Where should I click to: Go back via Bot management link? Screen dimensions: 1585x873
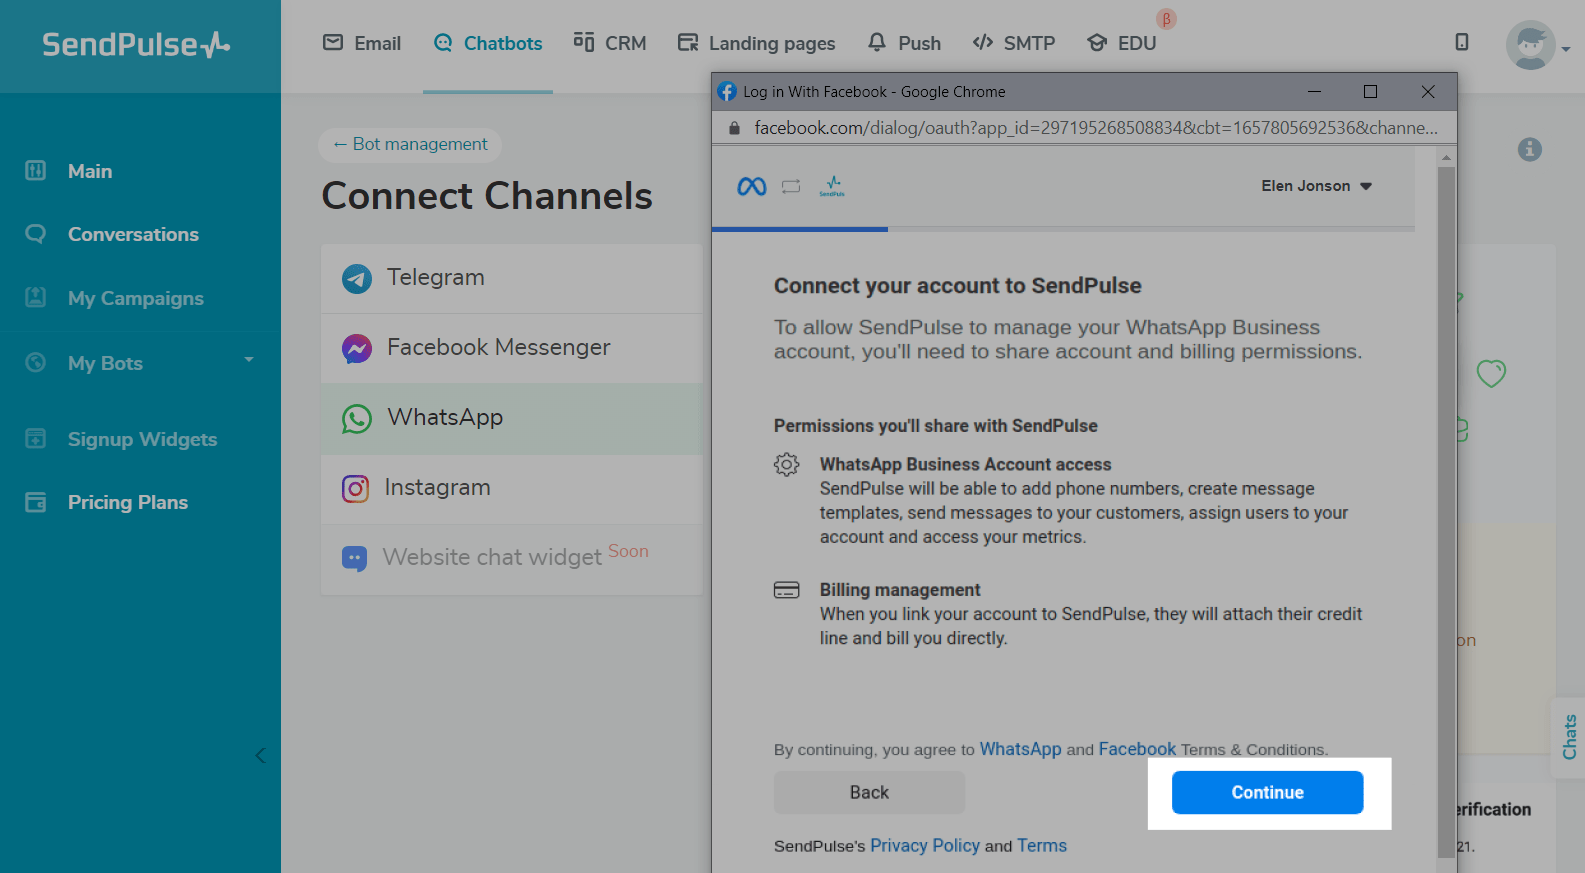[x=410, y=144]
